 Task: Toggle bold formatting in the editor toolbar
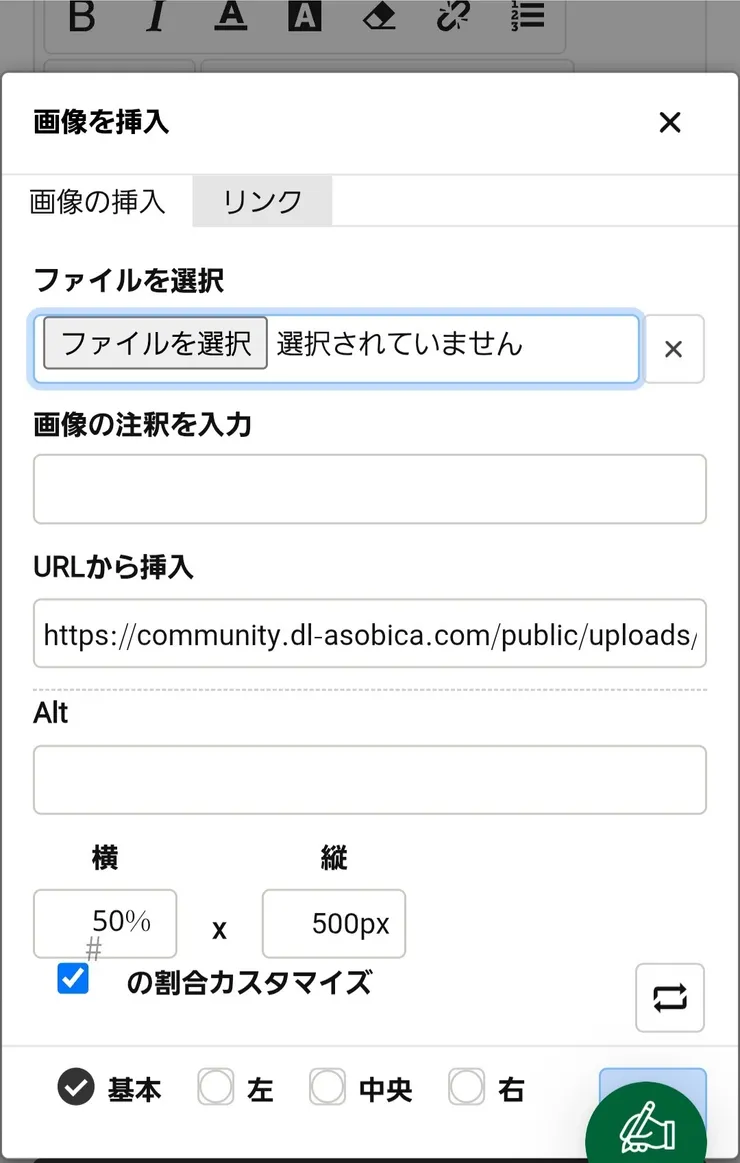(x=81, y=17)
